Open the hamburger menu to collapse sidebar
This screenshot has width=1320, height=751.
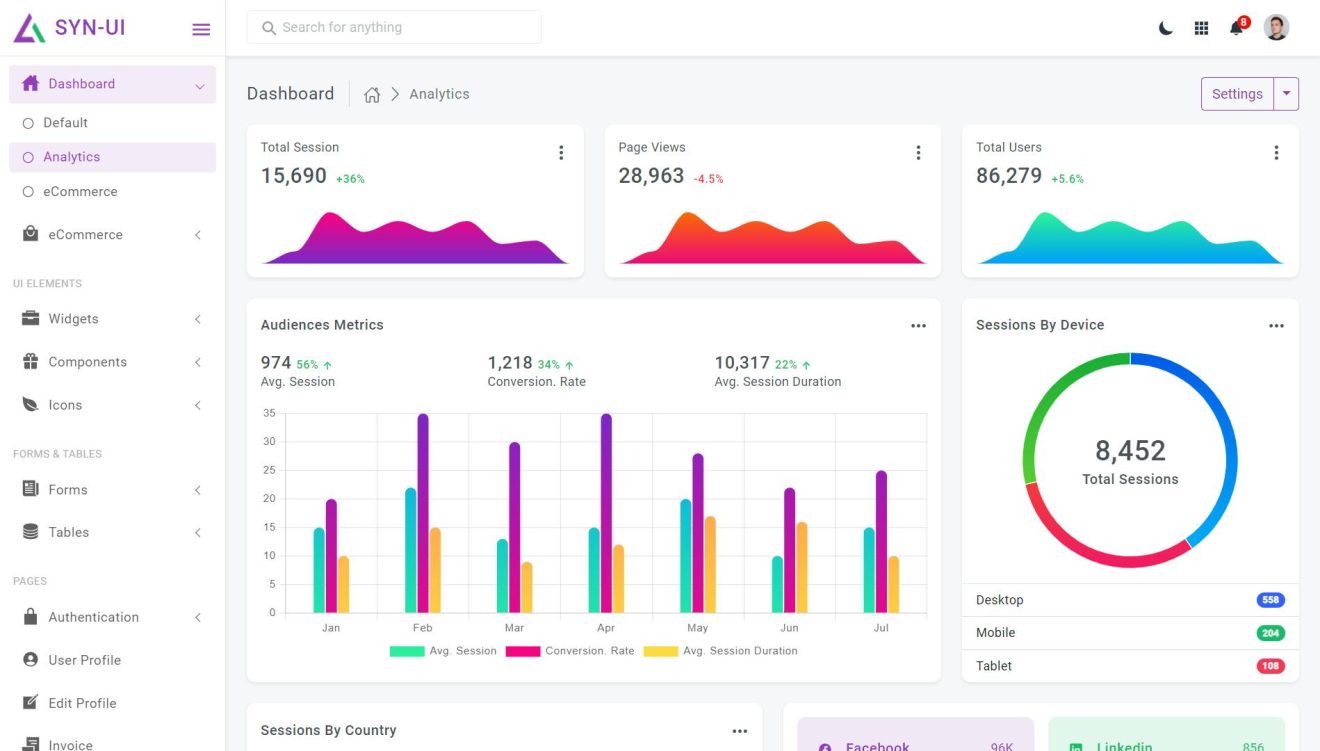point(201,28)
